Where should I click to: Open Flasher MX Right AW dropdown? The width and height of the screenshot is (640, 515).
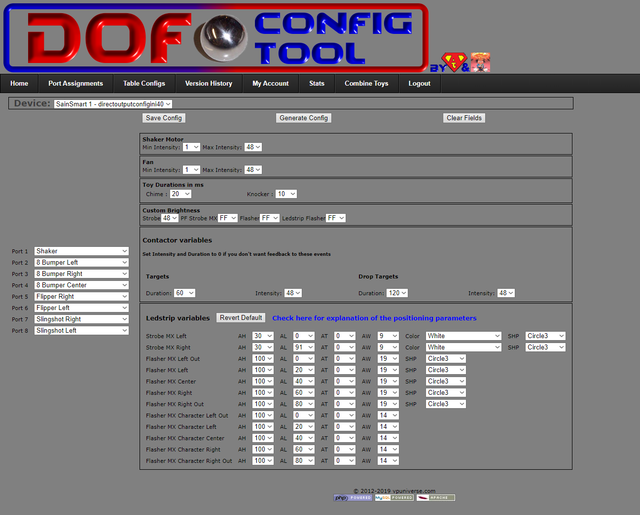click(x=388, y=393)
